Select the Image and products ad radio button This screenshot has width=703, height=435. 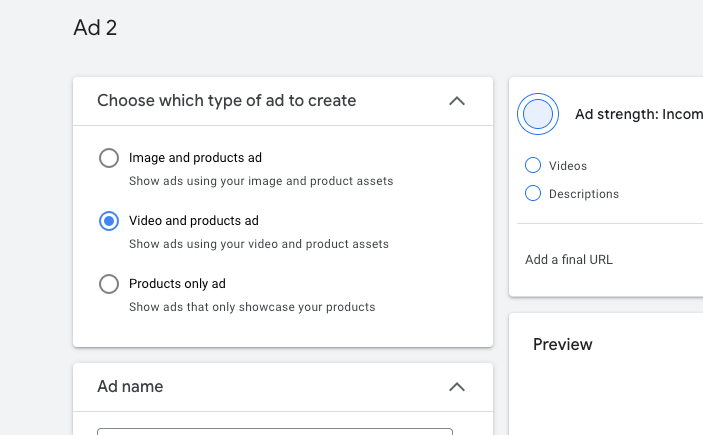(x=109, y=158)
